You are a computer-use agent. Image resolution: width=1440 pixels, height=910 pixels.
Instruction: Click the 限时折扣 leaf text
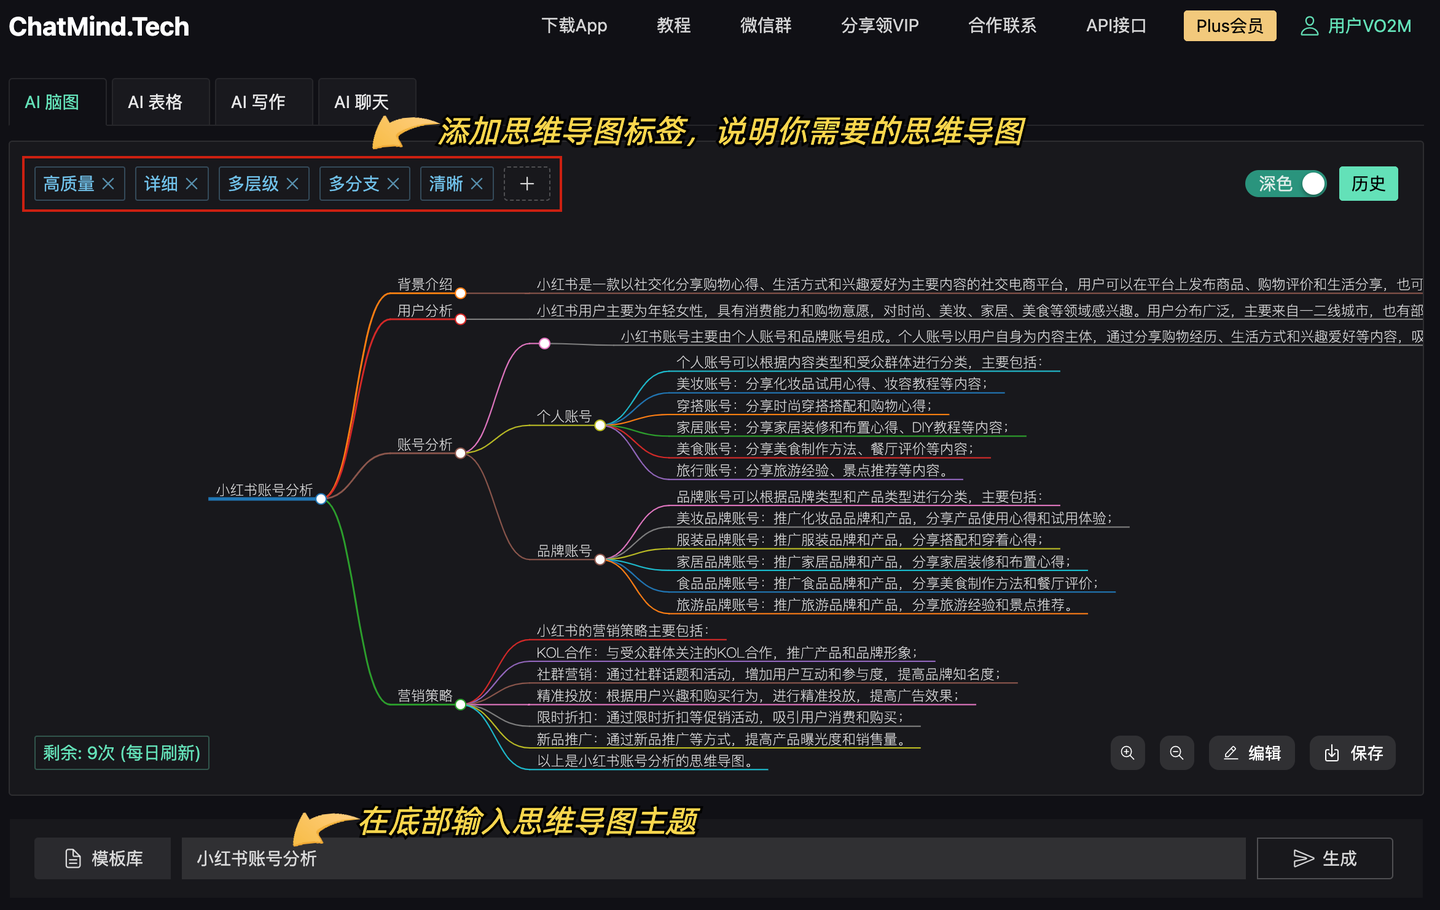720,717
